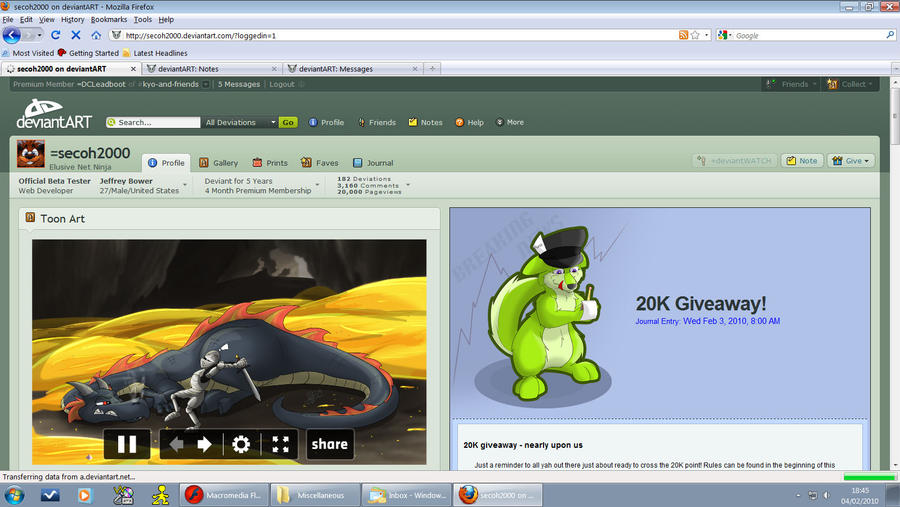The image size is (900, 507).
Task: Click the Google search magnifier icon
Action: 890,35
